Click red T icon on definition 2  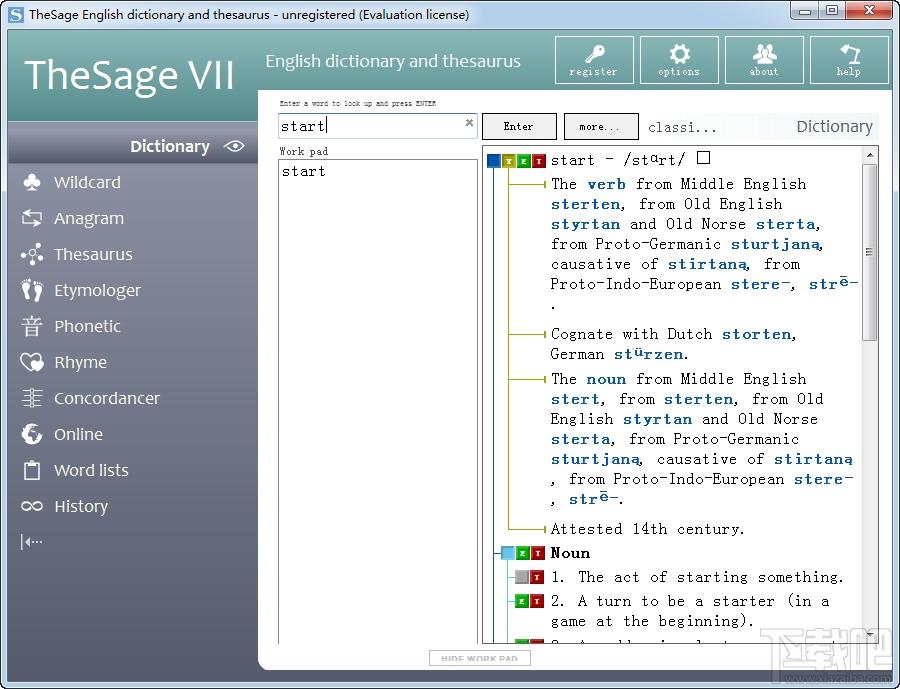click(537, 601)
